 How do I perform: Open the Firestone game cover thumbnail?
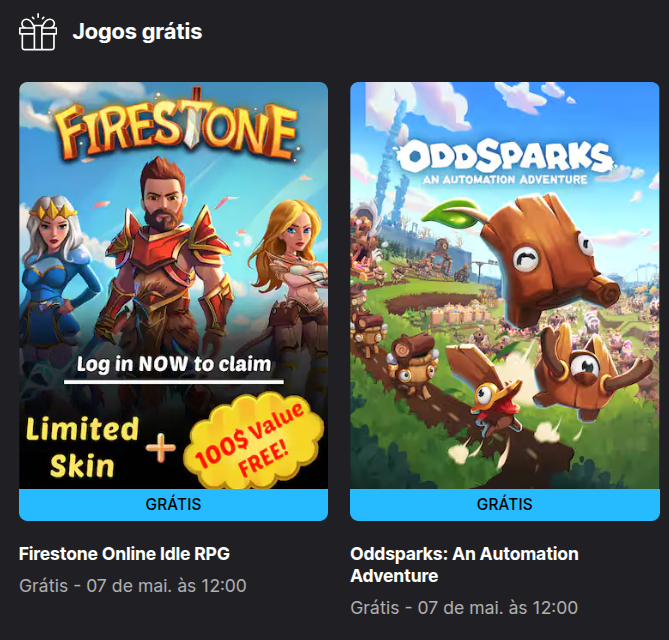[174, 285]
